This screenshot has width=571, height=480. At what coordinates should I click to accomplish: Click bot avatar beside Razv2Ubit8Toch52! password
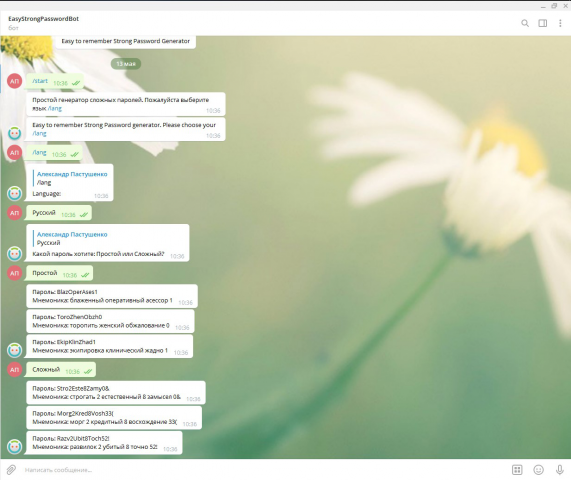(x=15, y=447)
